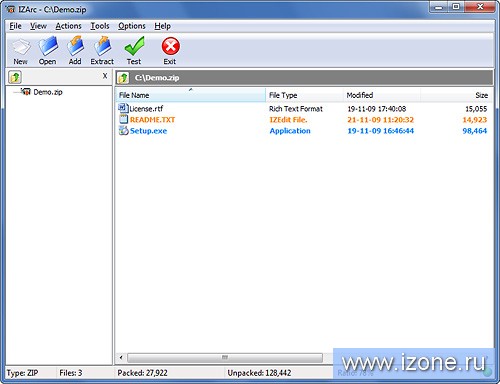The height and width of the screenshot is (384, 500).
Task: Select the README.TXT file name
Action: (152, 120)
